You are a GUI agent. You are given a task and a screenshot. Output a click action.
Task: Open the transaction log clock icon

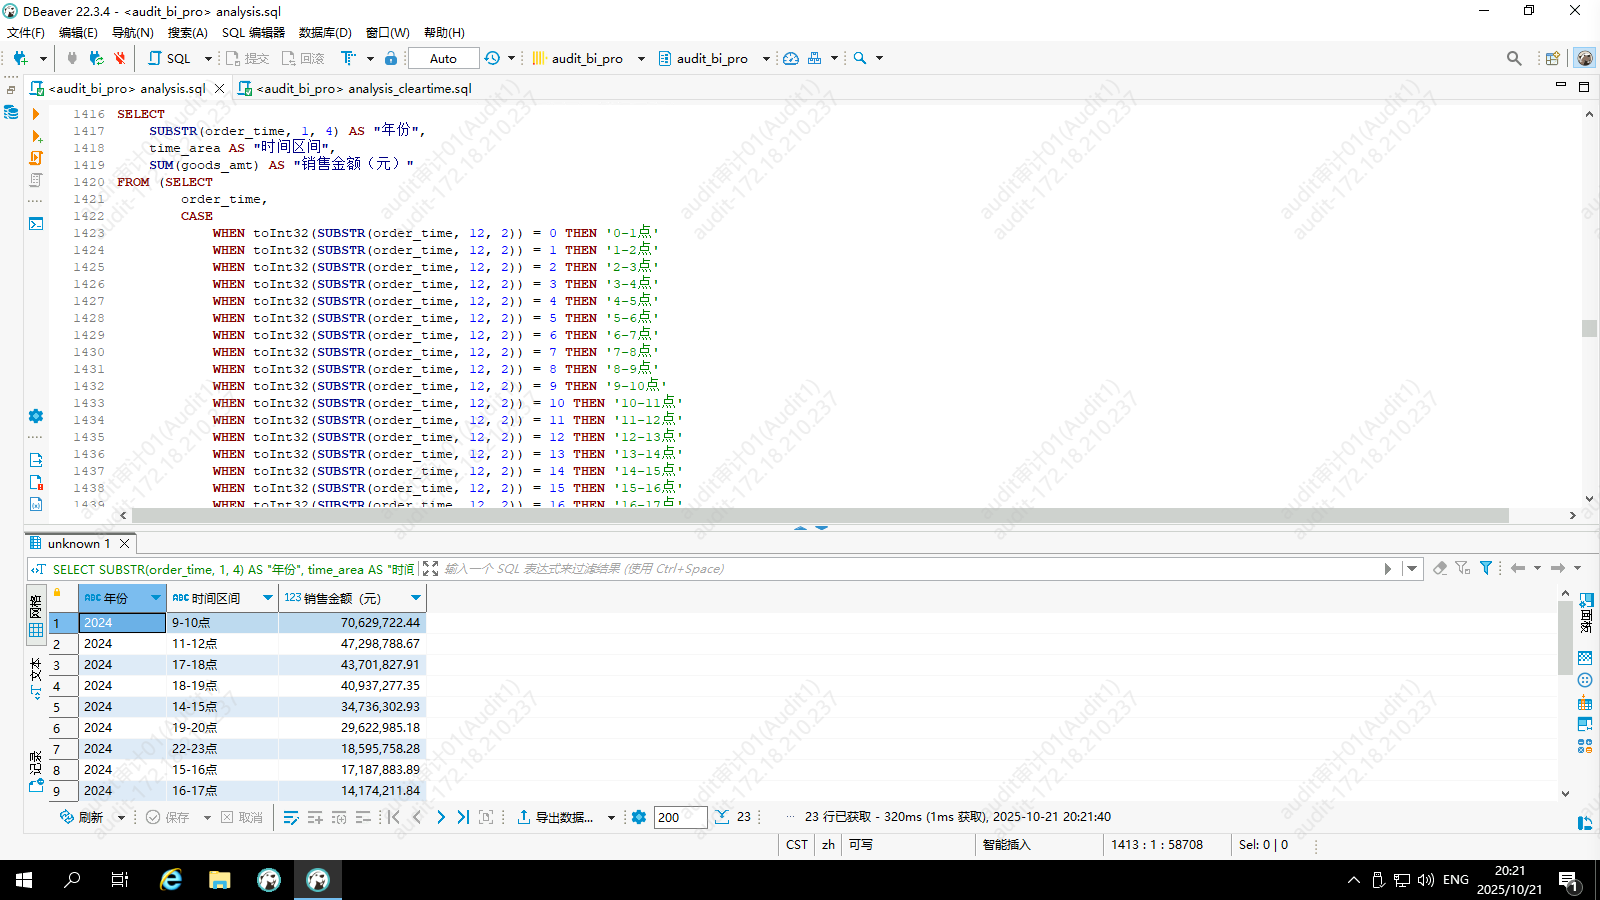(492, 58)
